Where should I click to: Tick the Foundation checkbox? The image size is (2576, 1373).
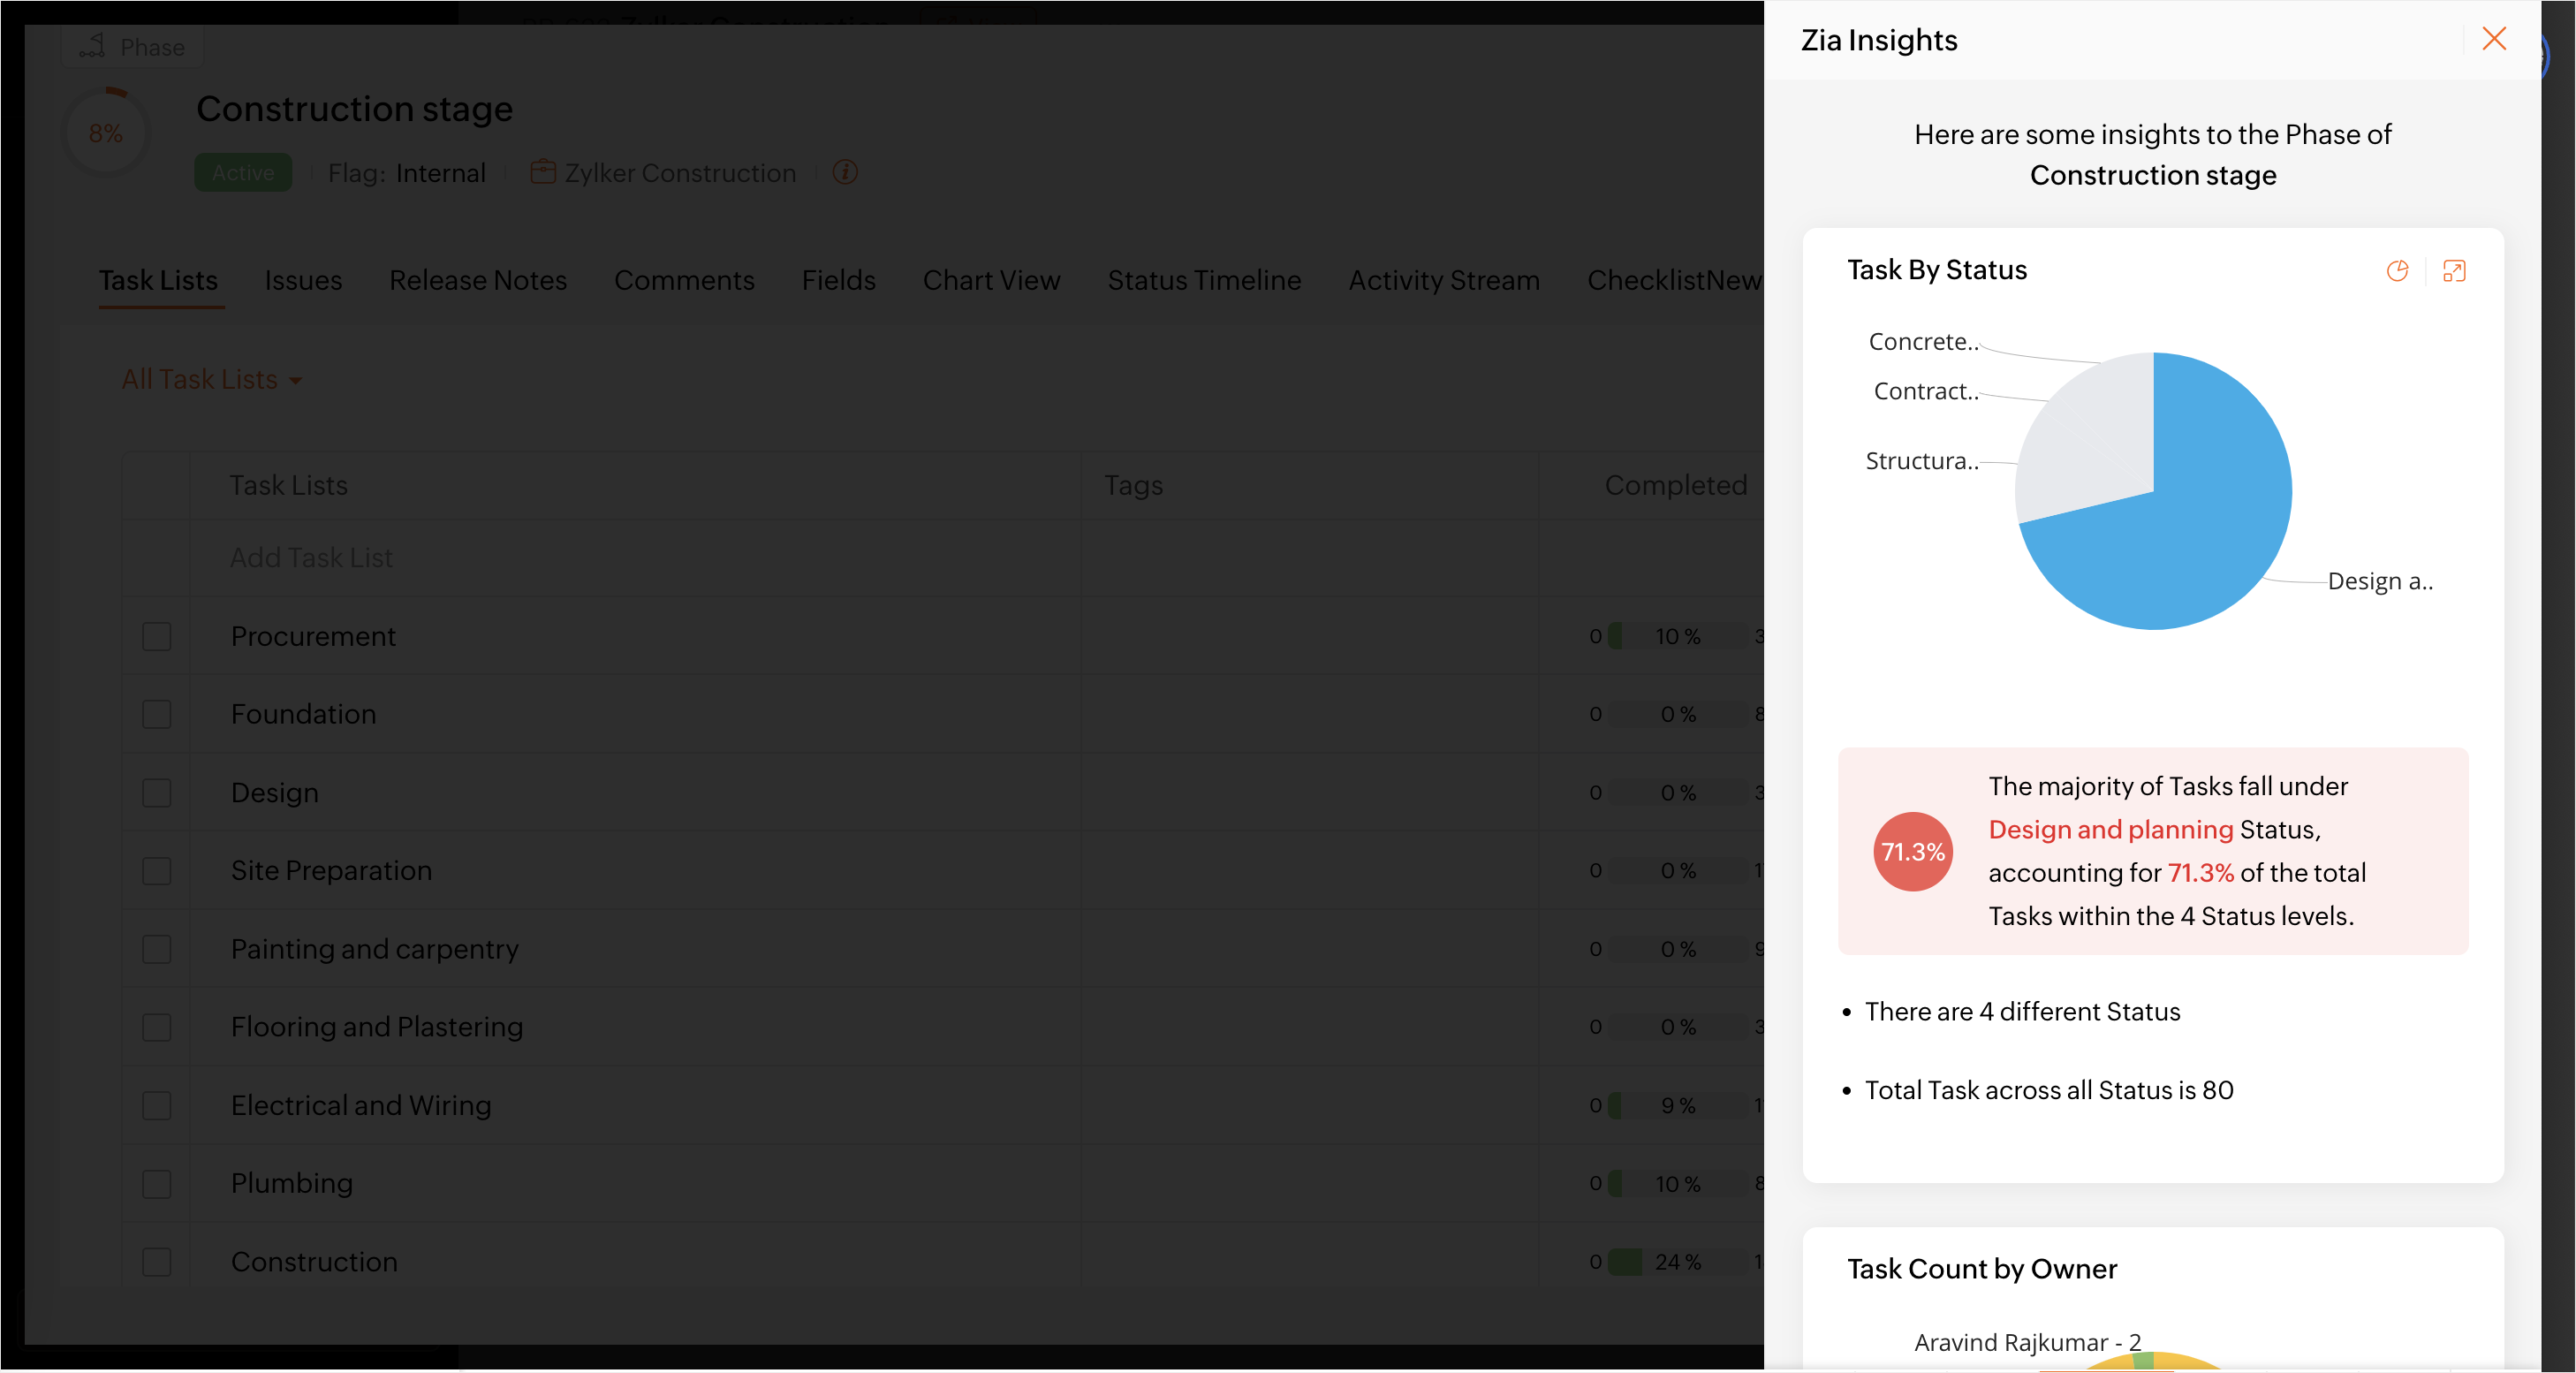tap(157, 714)
